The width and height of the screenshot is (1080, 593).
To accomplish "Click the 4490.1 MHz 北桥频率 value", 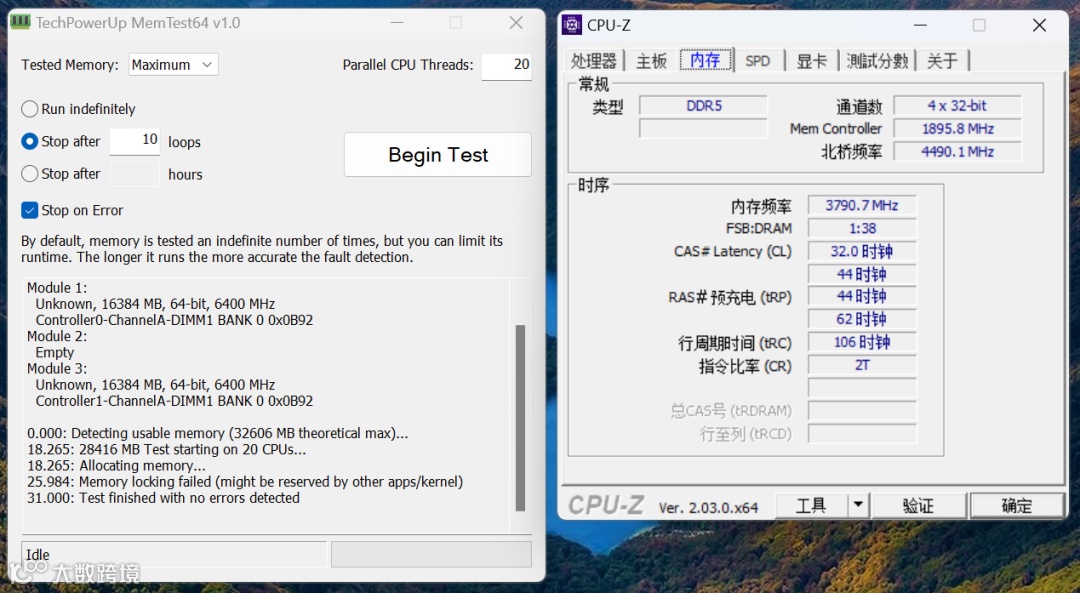I will 957,151.
